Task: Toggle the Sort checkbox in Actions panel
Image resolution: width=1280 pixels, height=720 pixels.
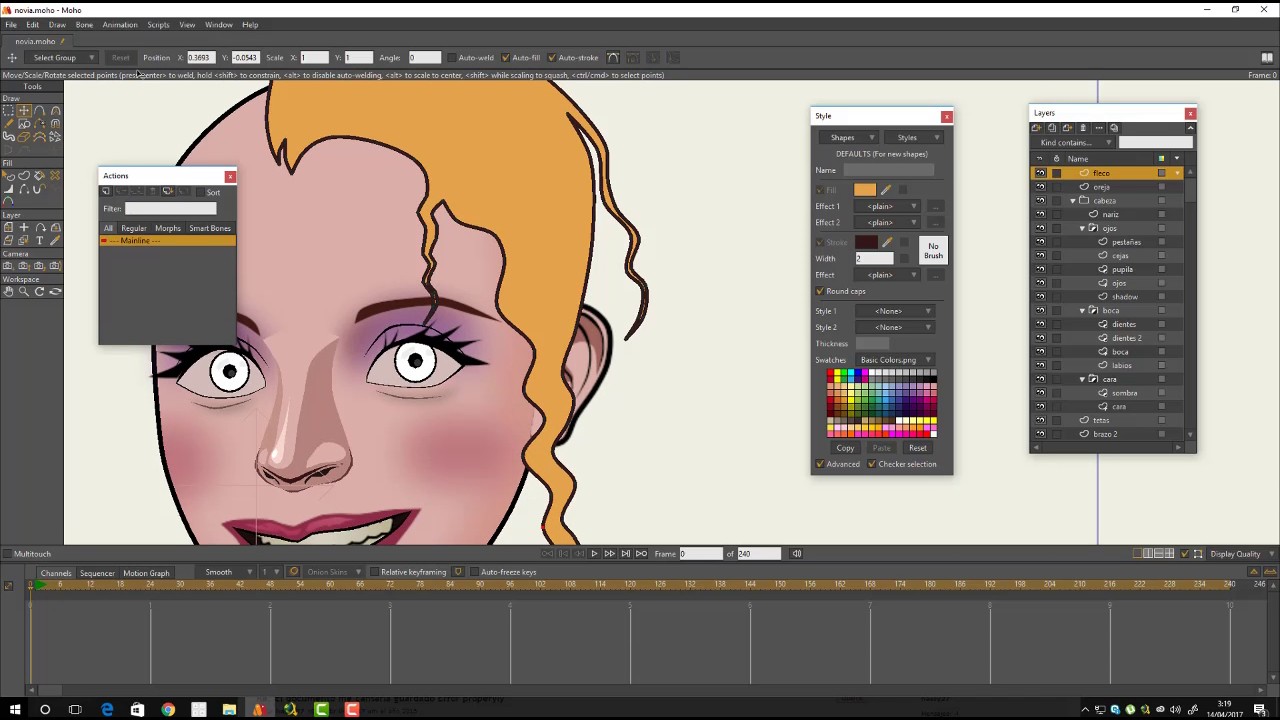Action: pos(200,192)
